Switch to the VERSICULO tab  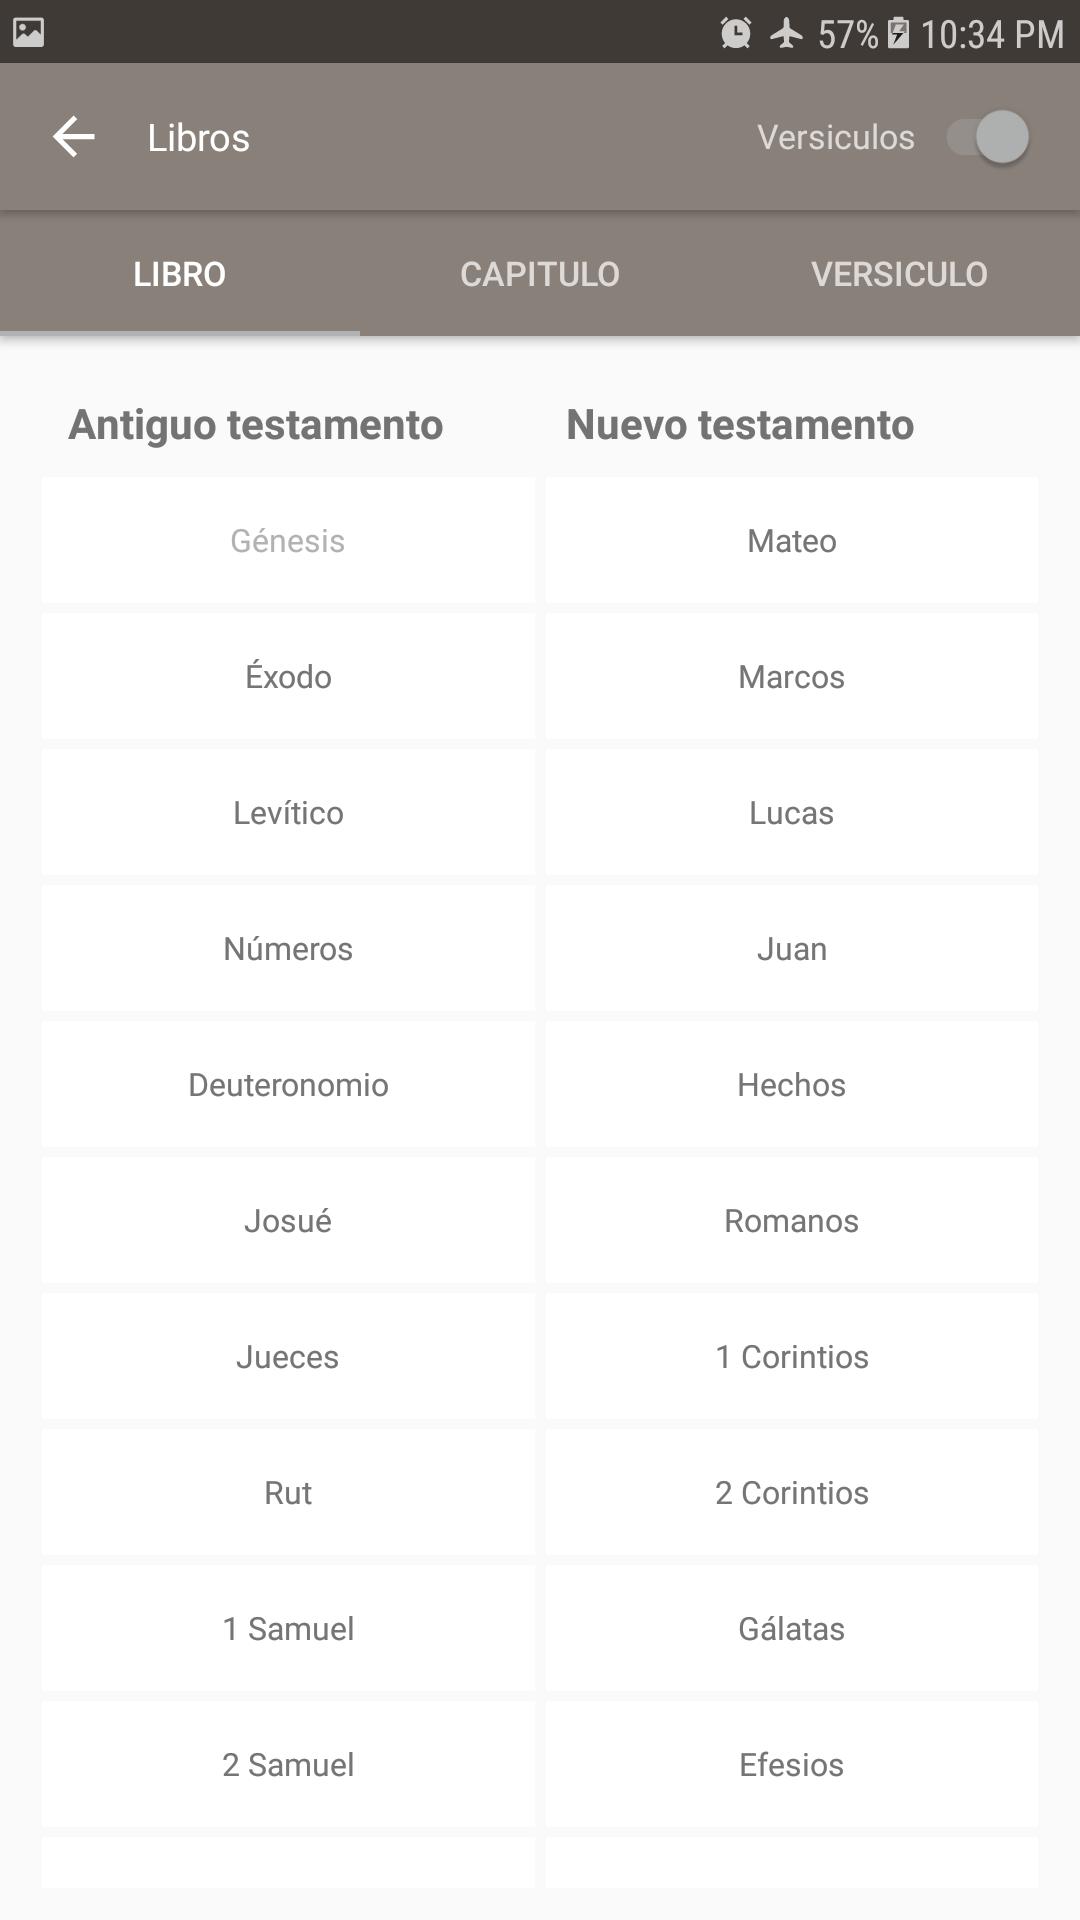click(900, 274)
